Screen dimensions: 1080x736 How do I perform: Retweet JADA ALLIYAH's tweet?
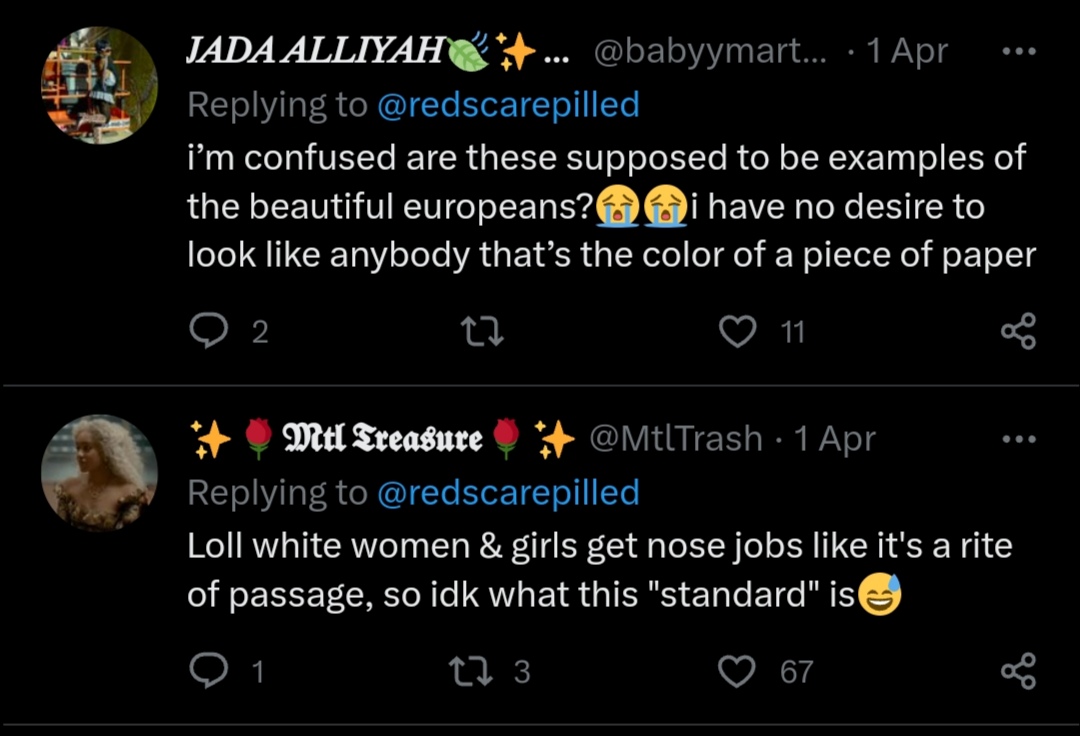(485, 331)
